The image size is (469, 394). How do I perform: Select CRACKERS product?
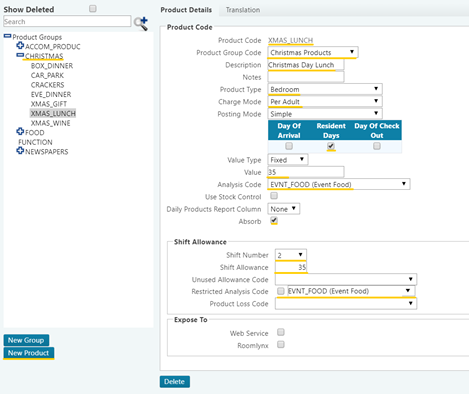(x=47, y=85)
